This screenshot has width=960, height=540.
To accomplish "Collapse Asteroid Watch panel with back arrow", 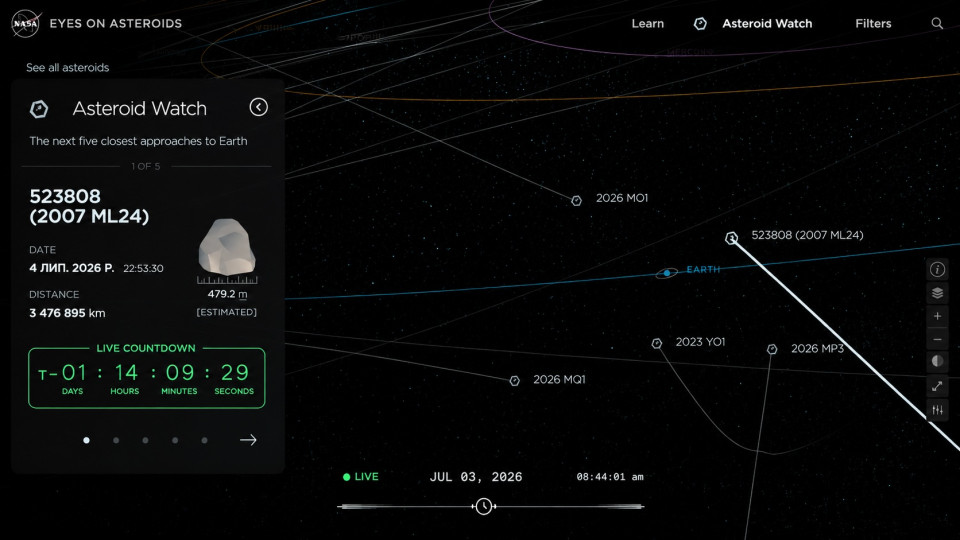I will click(258, 107).
